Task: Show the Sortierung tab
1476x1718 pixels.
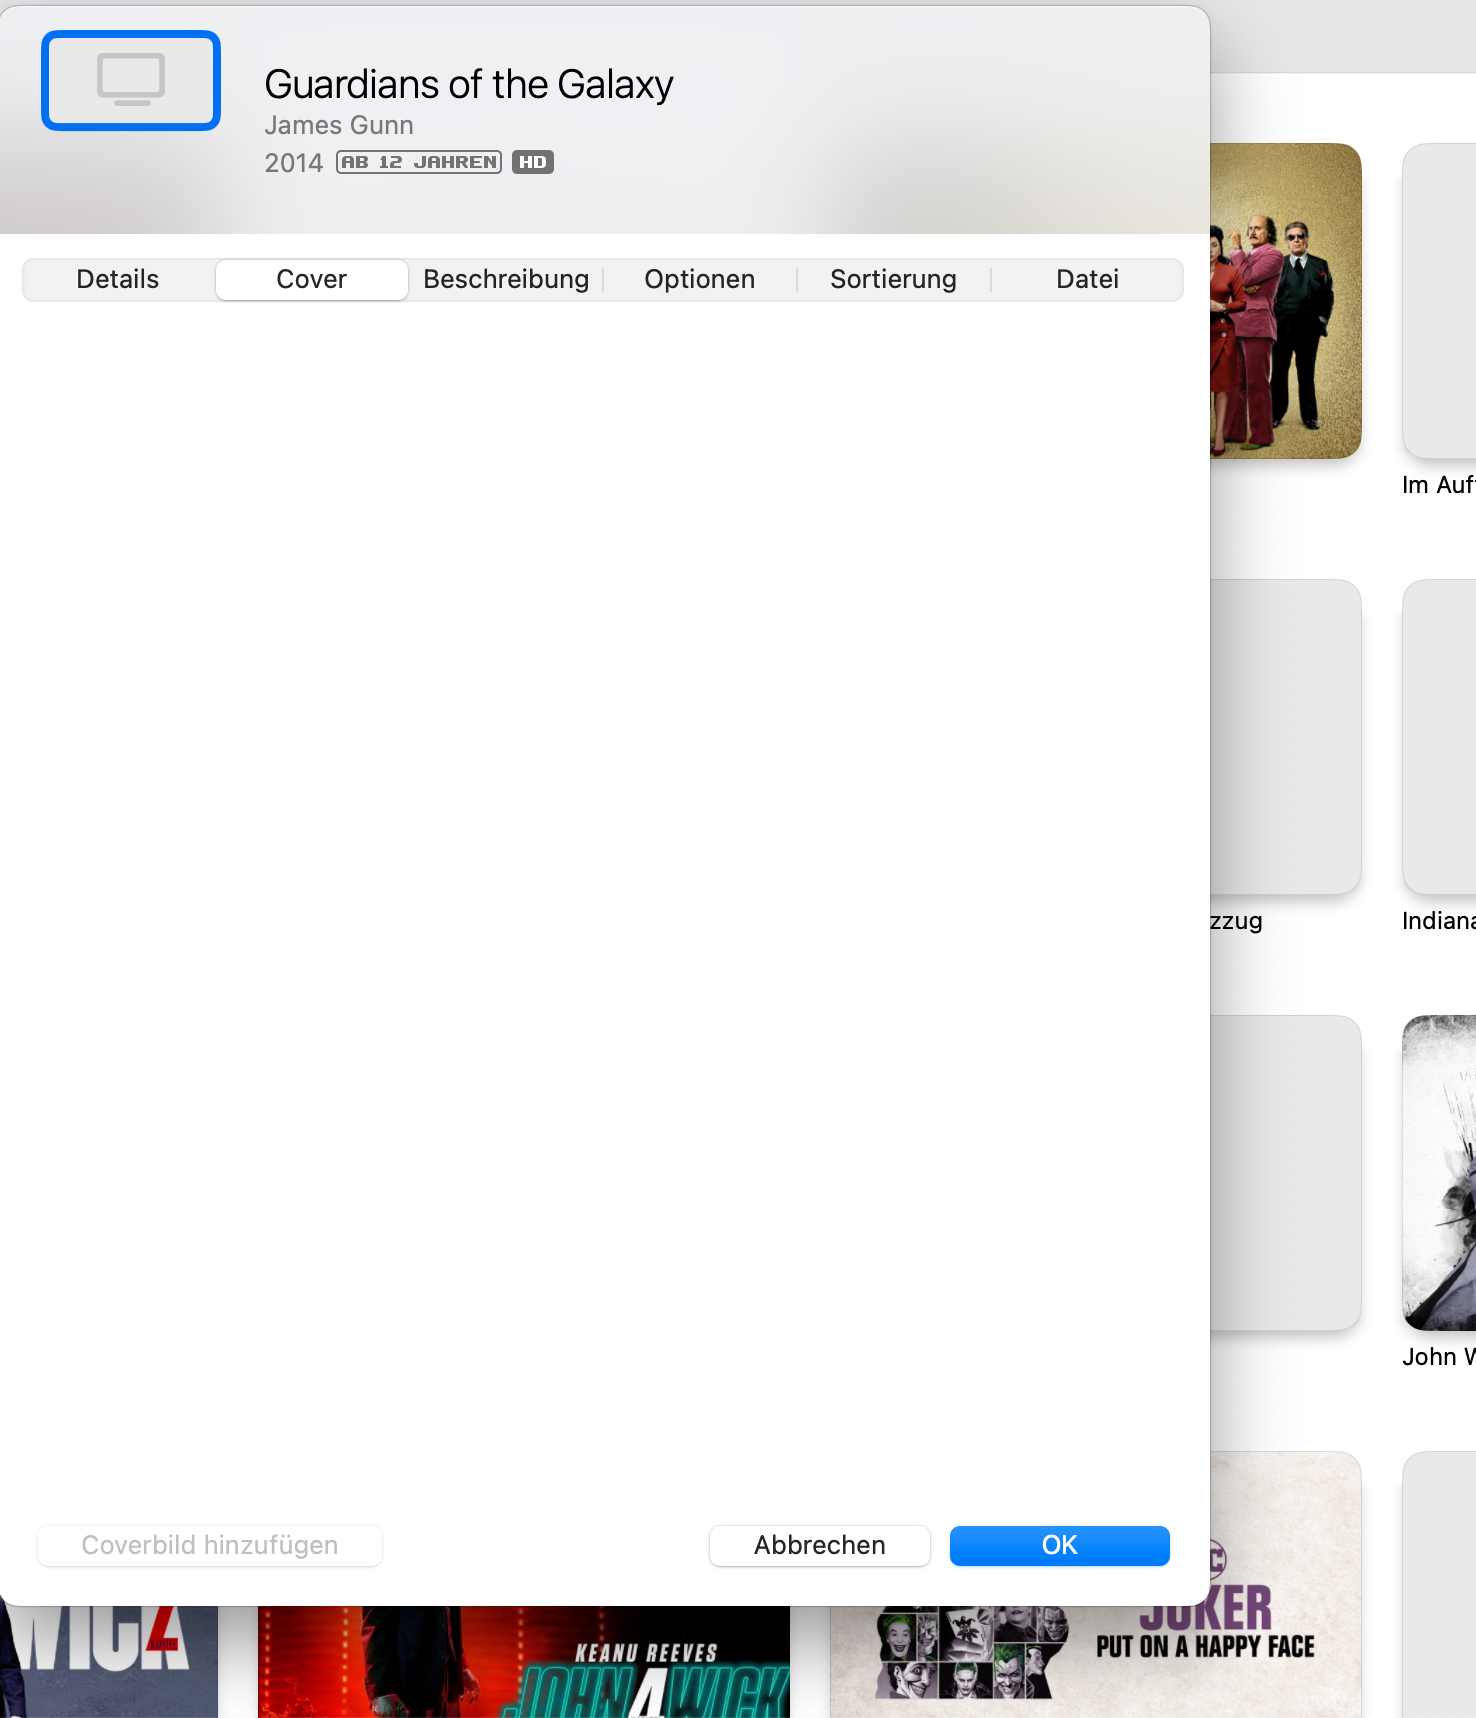Action: point(894,279)
